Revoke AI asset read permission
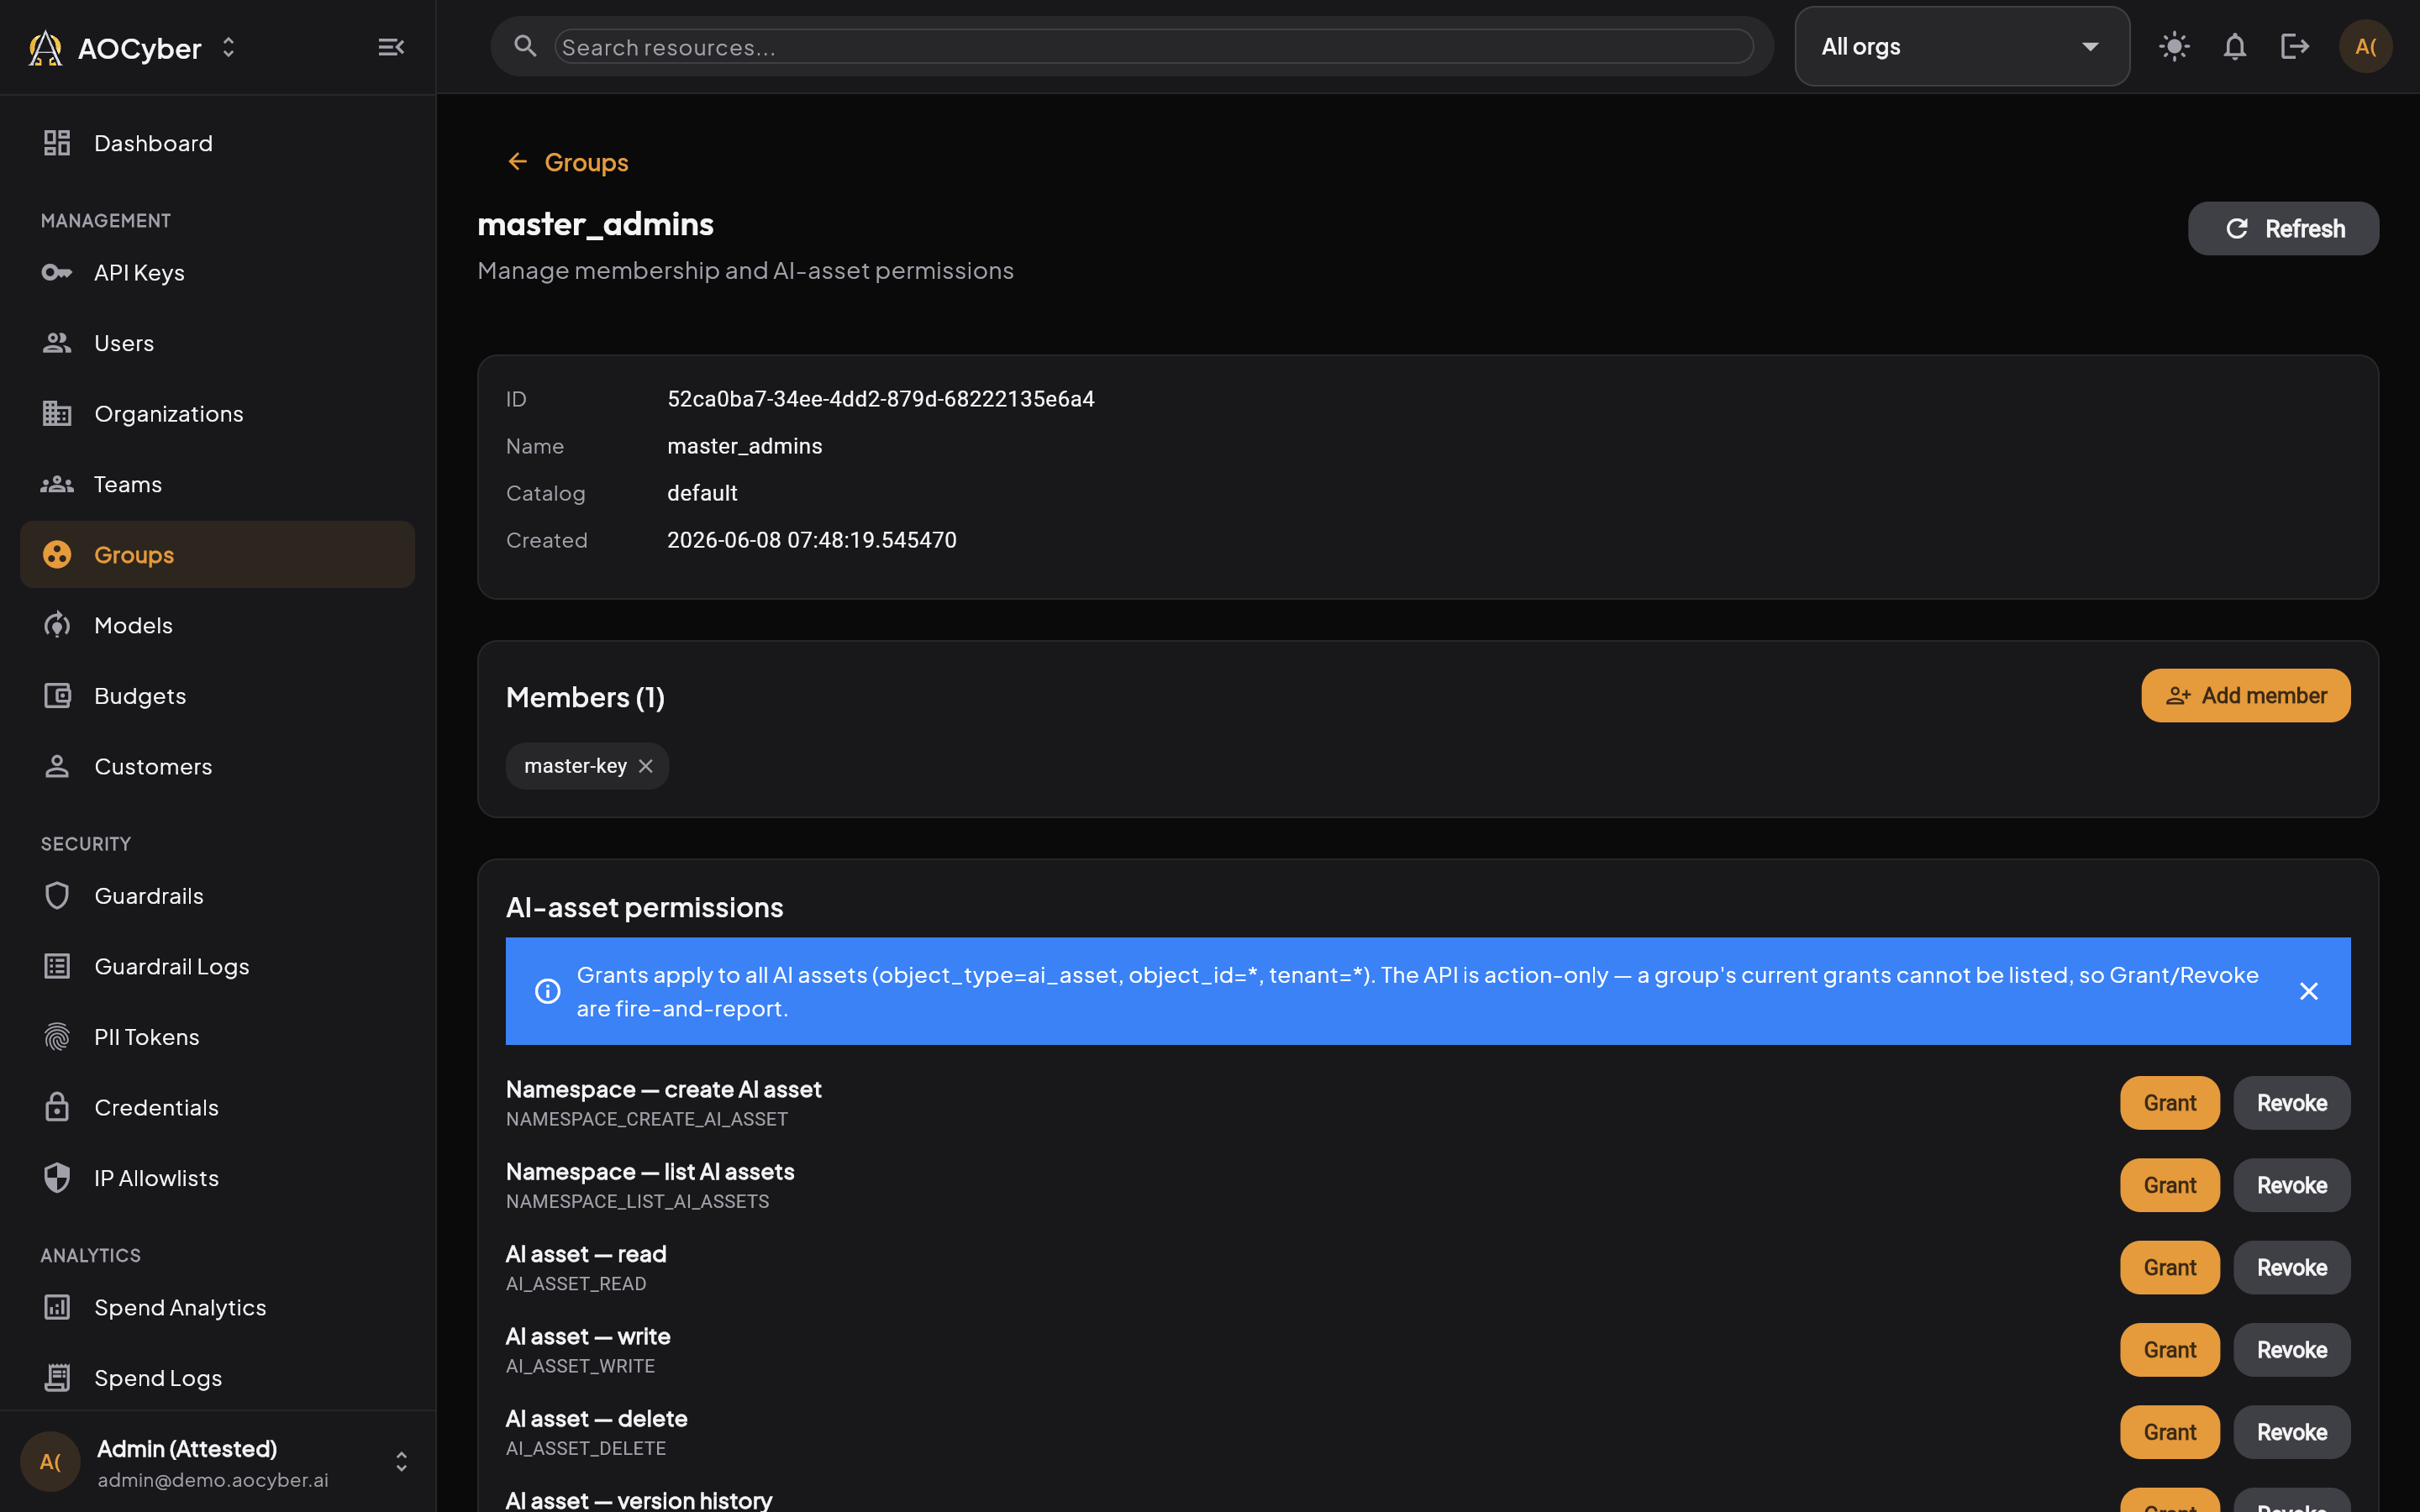Screen dimensions: 2420x1512 point(2292,1267)
